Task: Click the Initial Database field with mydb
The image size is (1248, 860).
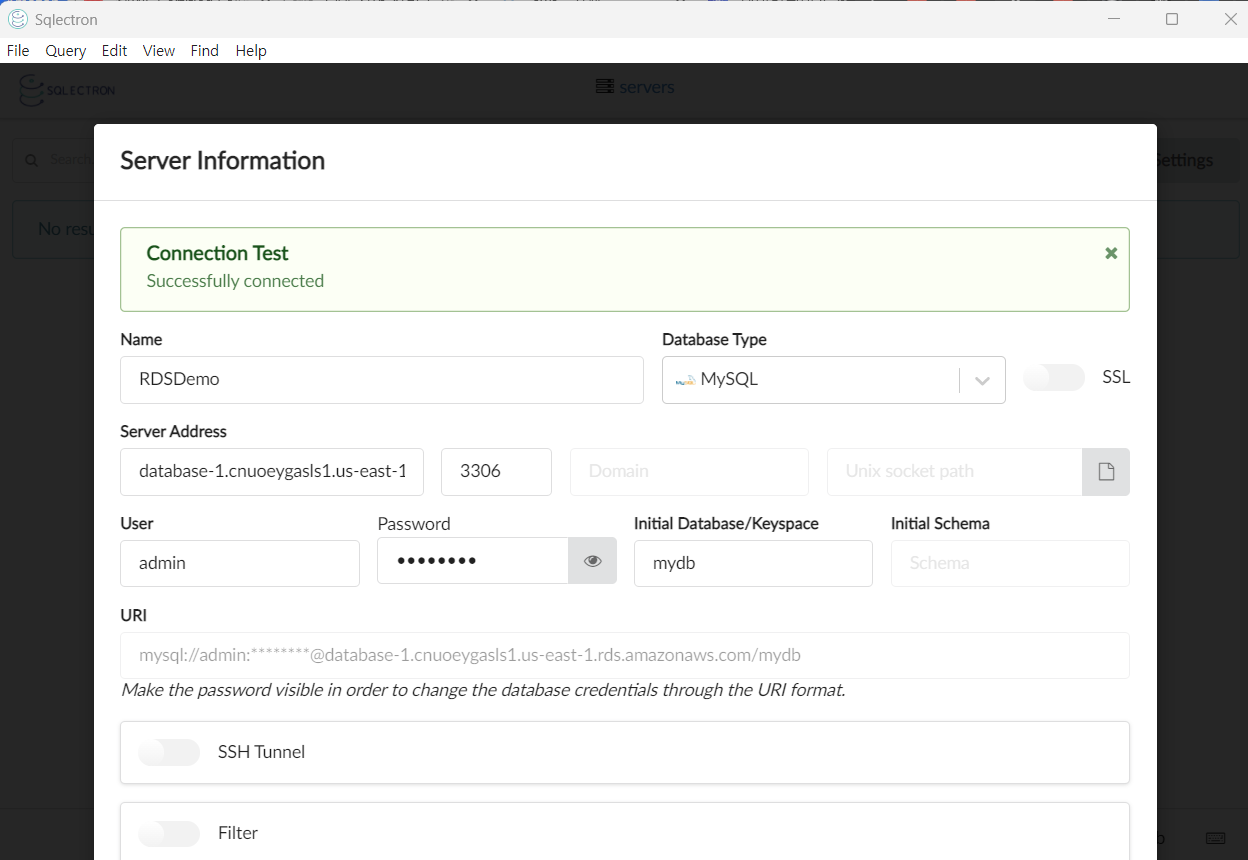Action: 753,563
